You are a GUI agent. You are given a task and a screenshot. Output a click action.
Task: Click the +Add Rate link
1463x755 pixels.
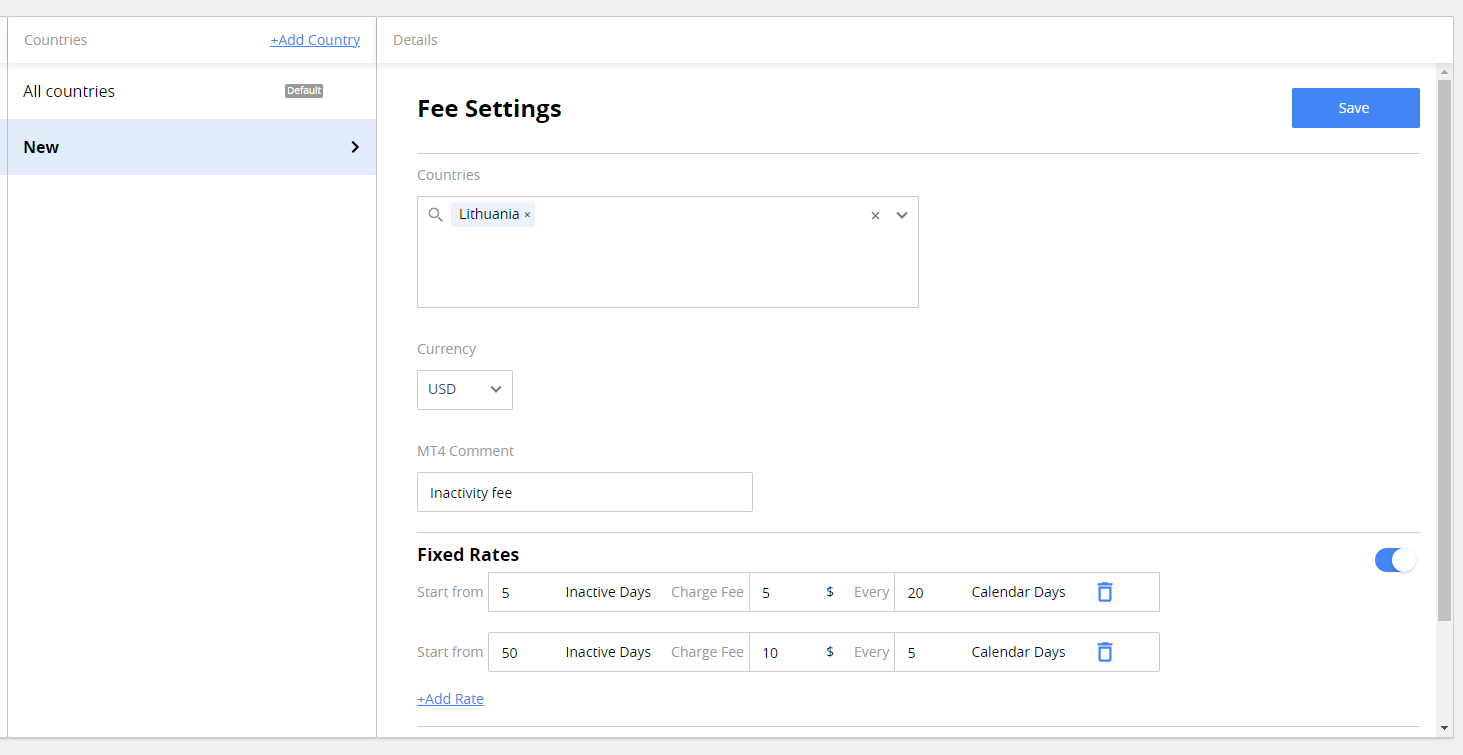tap(450, 698)
